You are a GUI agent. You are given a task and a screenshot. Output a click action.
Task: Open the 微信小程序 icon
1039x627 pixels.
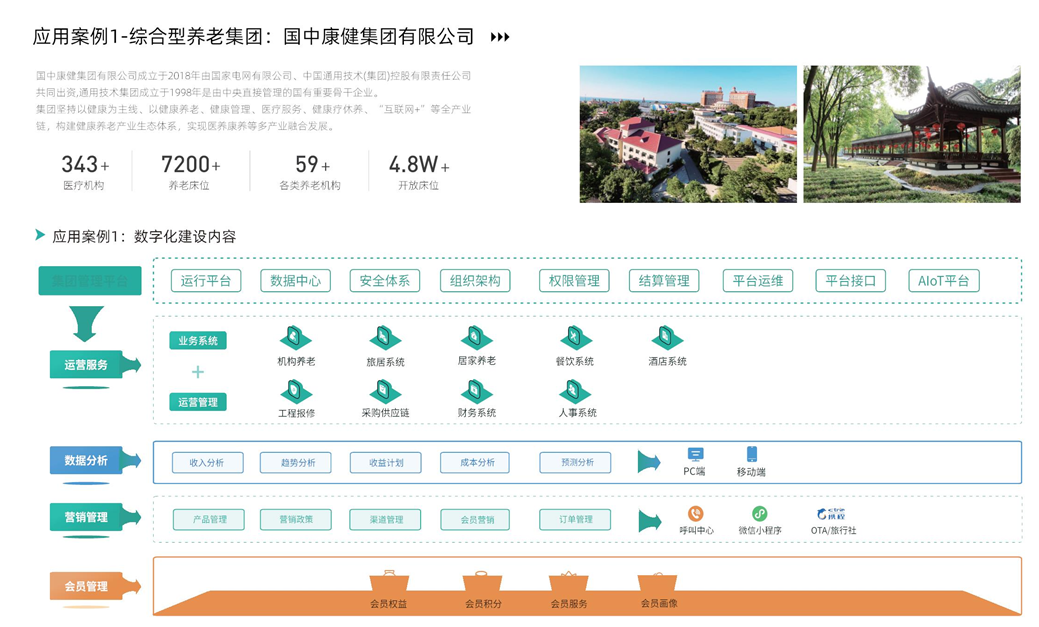760,514
